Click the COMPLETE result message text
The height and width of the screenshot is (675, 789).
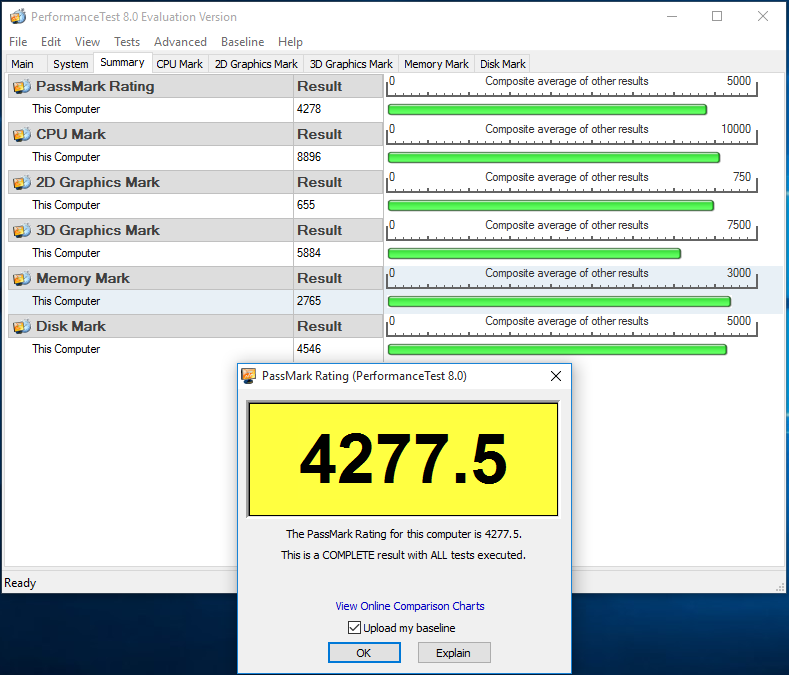[403, 555]
